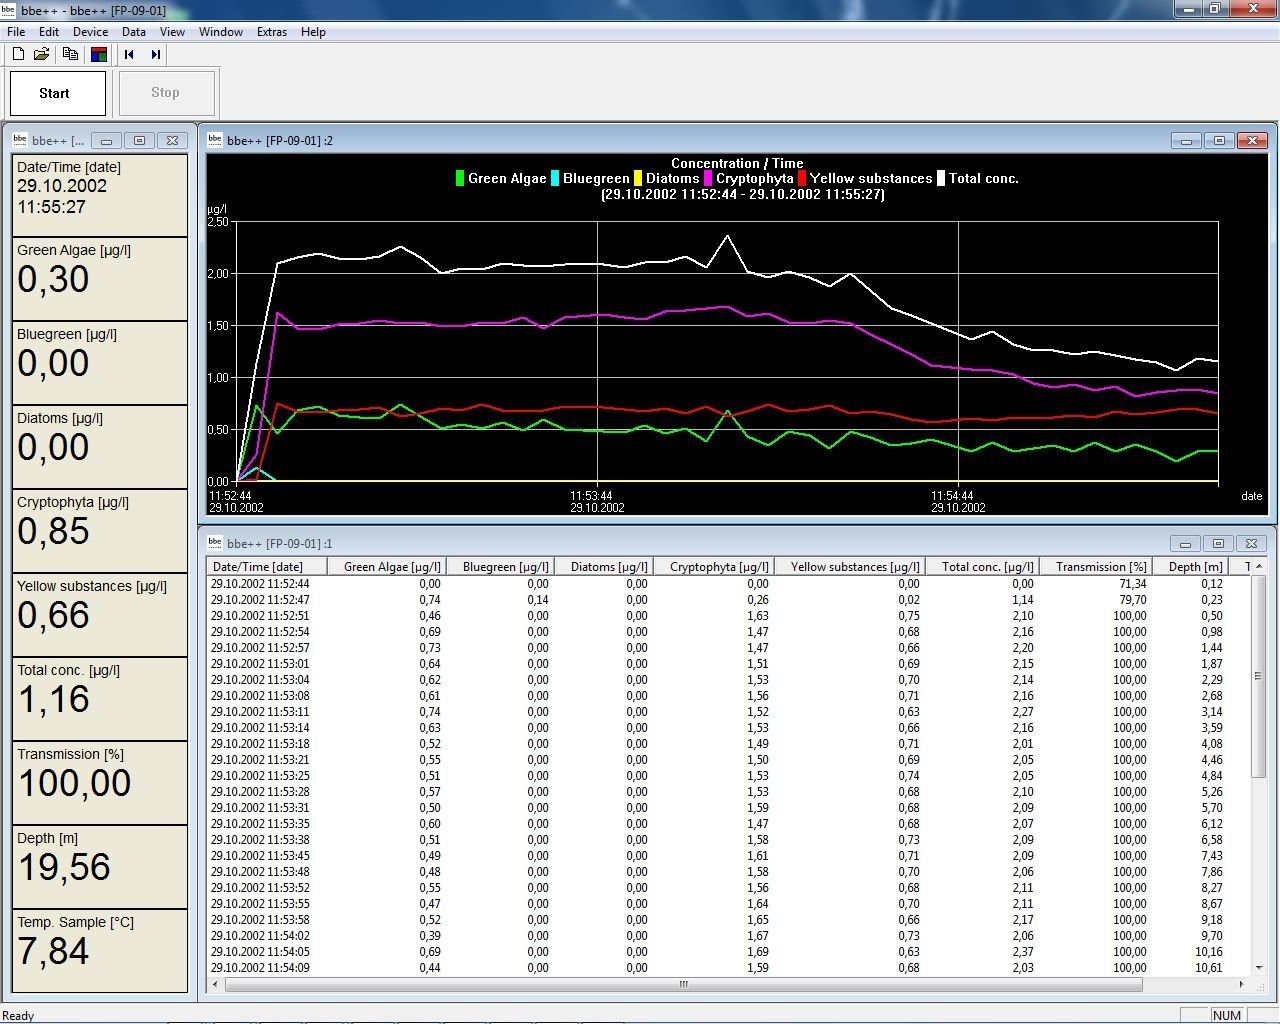Click the green Green Algae legend swatch

459,179
